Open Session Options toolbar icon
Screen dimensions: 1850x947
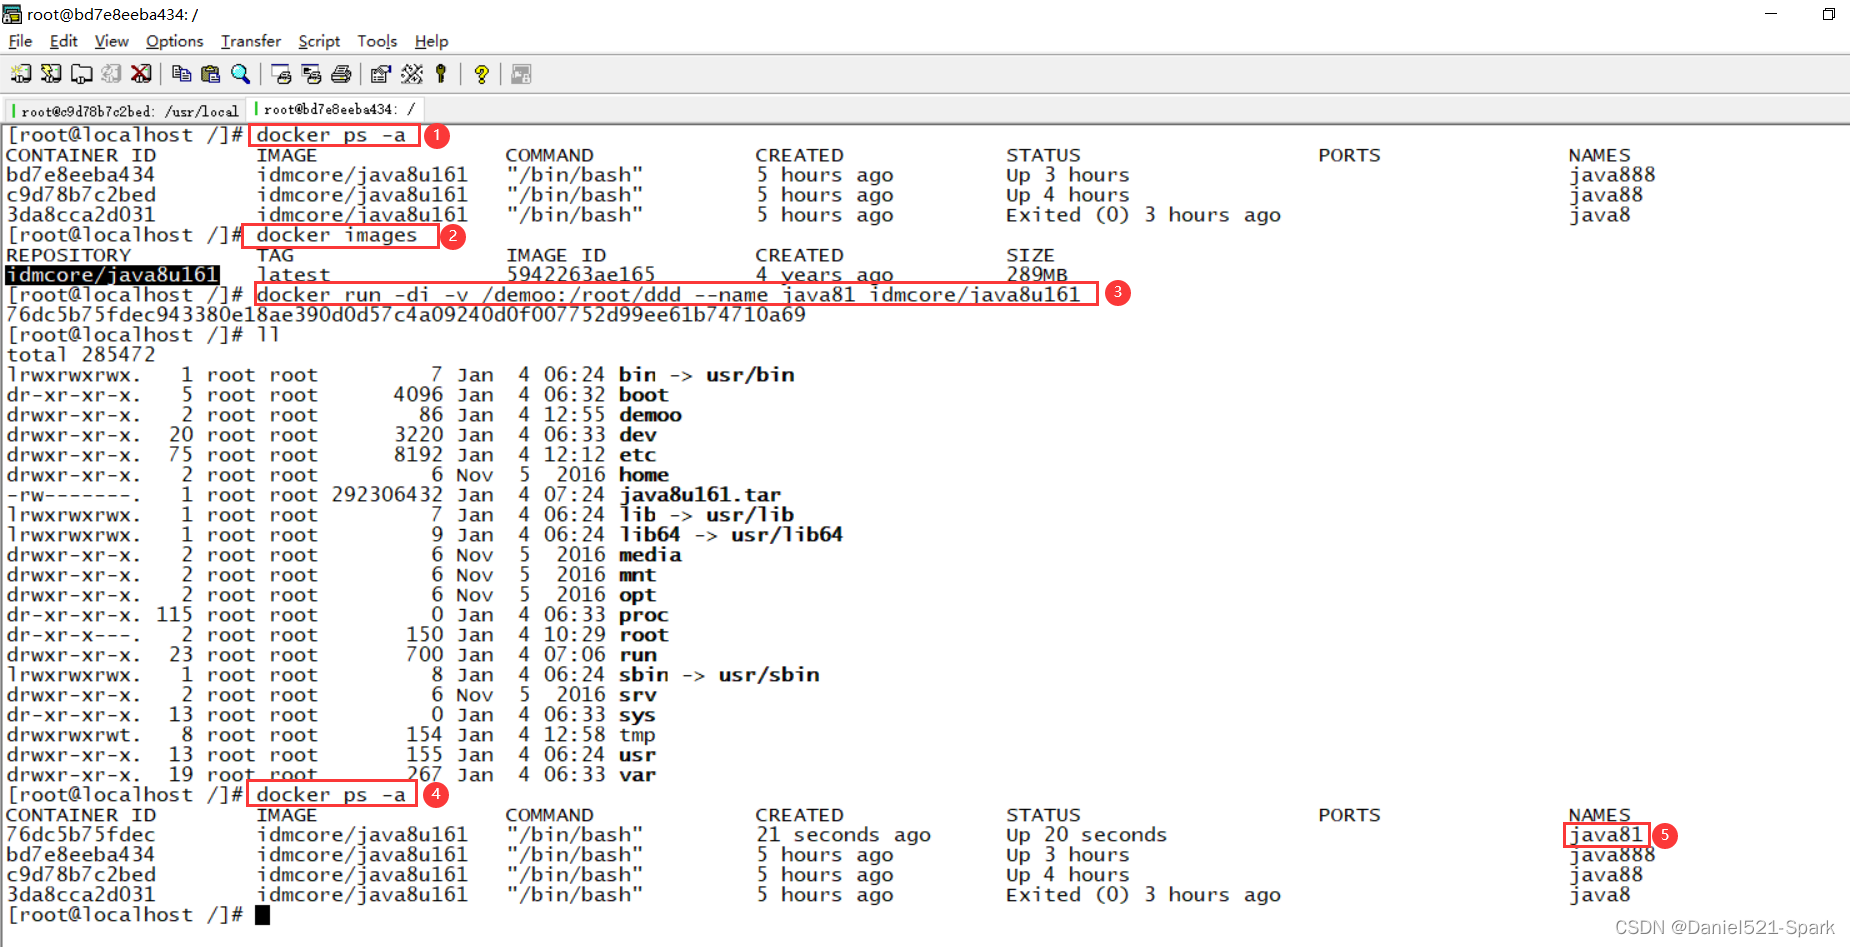[x=381, y=74]
